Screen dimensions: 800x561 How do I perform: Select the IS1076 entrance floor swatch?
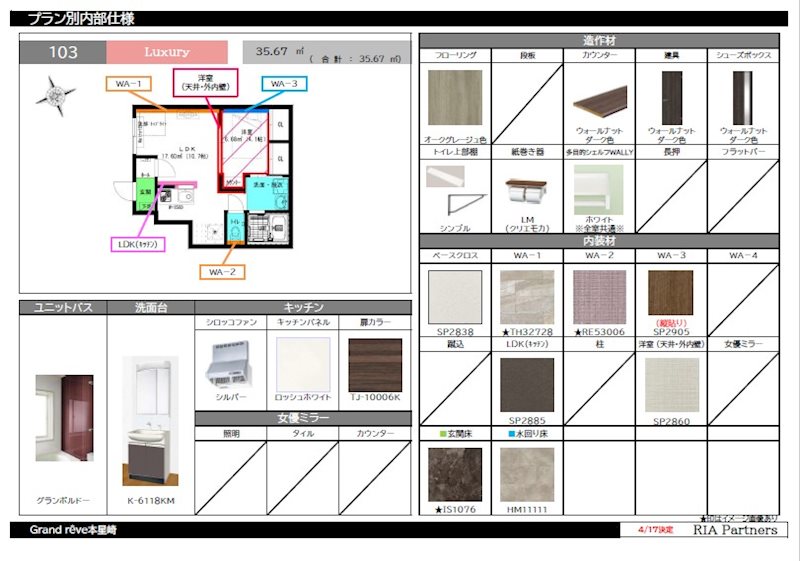(455, 475)
